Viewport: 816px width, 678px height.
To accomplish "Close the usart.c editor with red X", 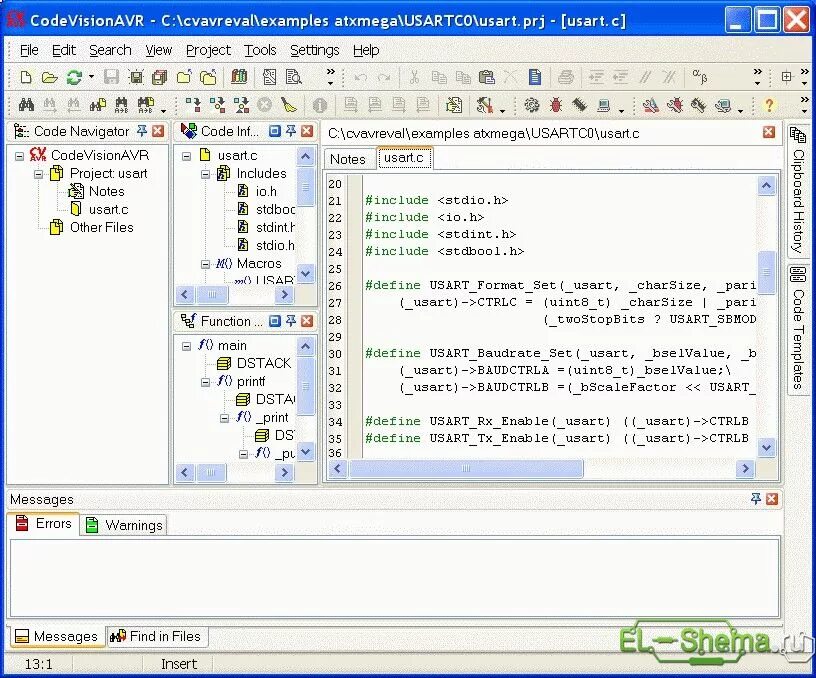I will (769, 132).
